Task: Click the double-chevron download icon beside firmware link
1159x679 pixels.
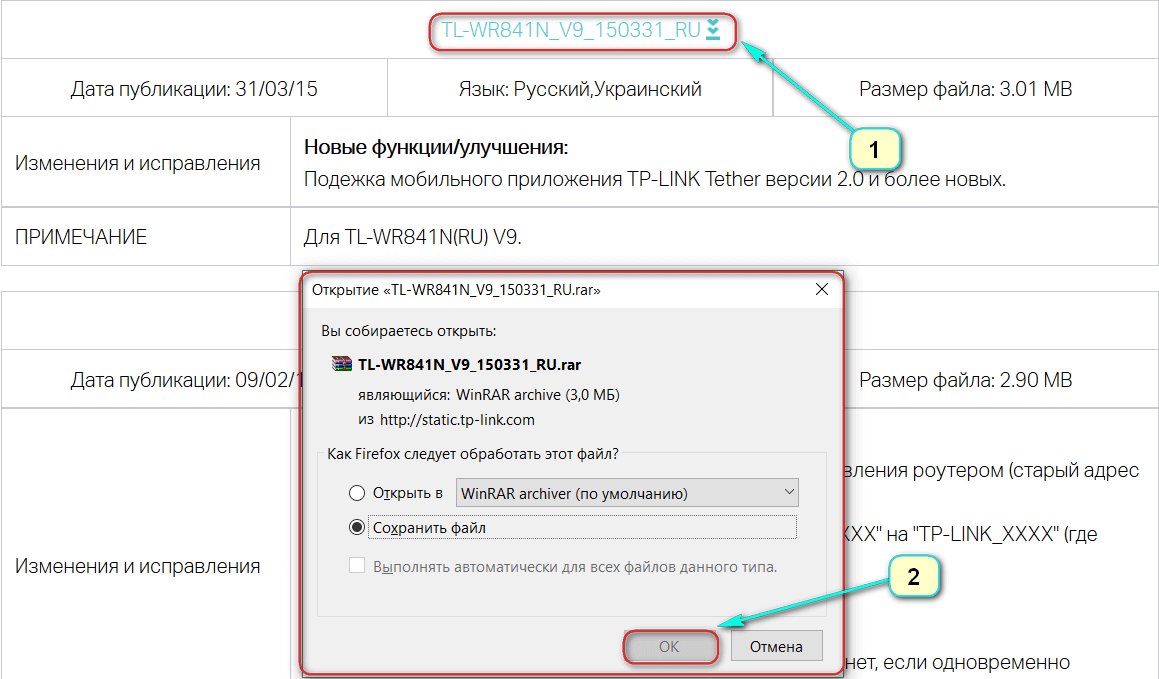Action: click(x=713, y=30)
